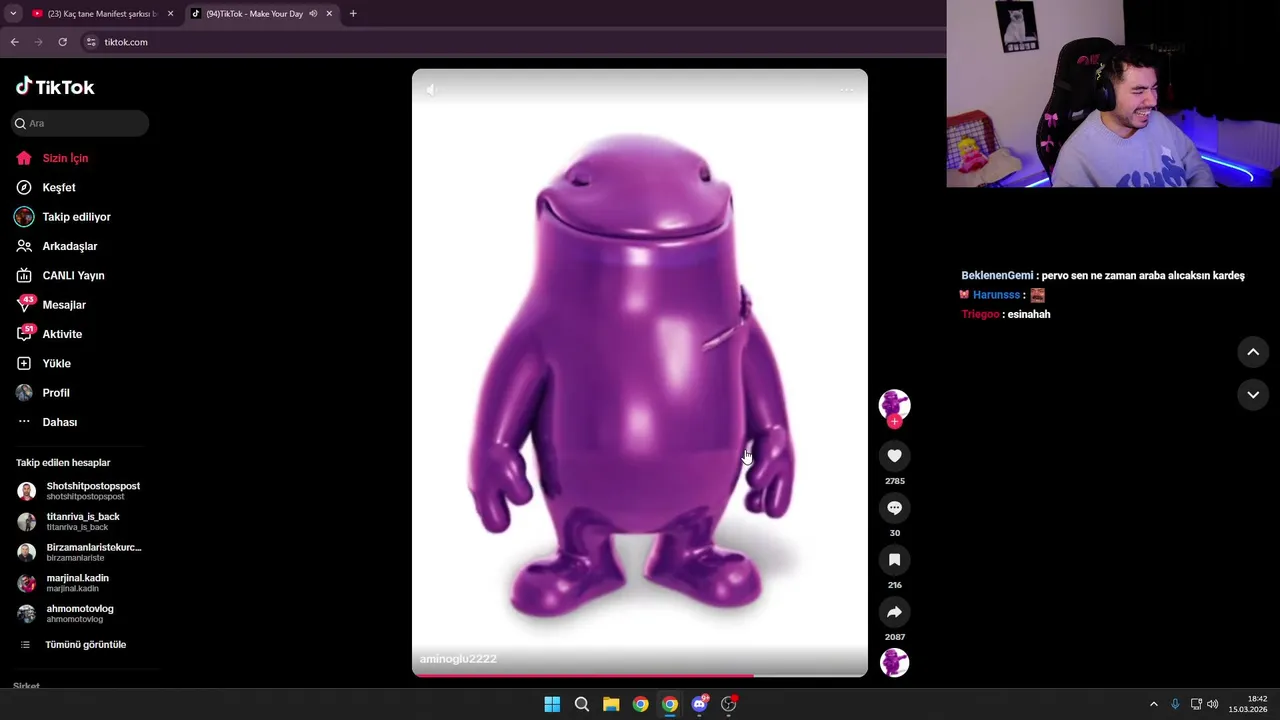Seek on the red video progress bar
The height and width of the screenshot is (720, 1280).
click(640, 675)
